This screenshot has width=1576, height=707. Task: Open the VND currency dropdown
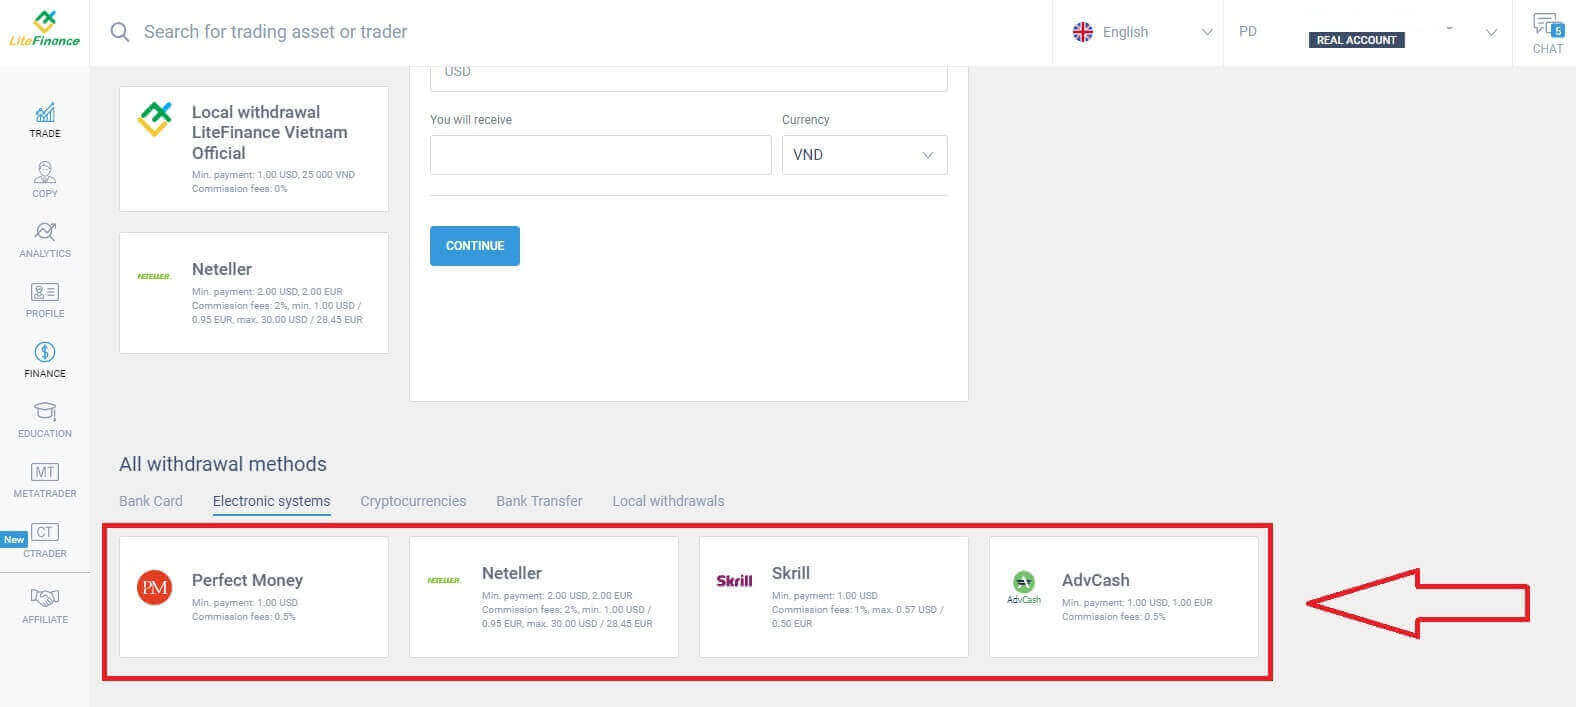coord(865,155)
